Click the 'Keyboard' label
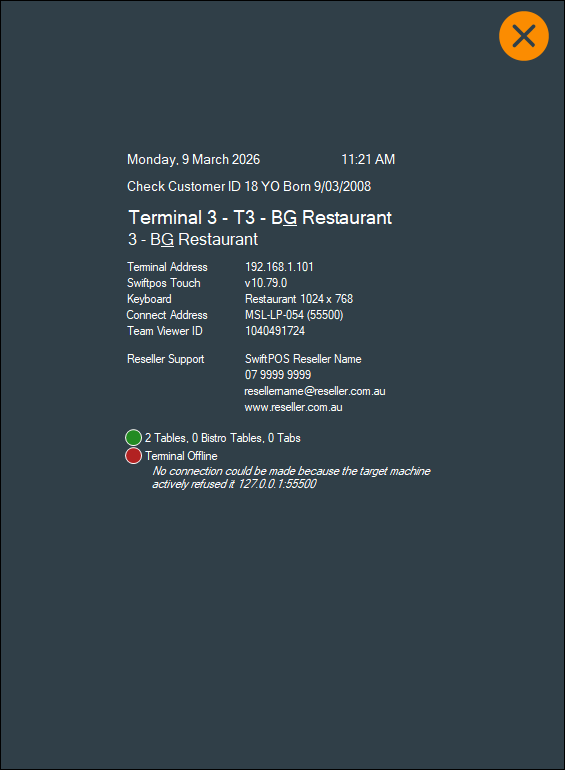The image size is (565, 770). point(149,299)
